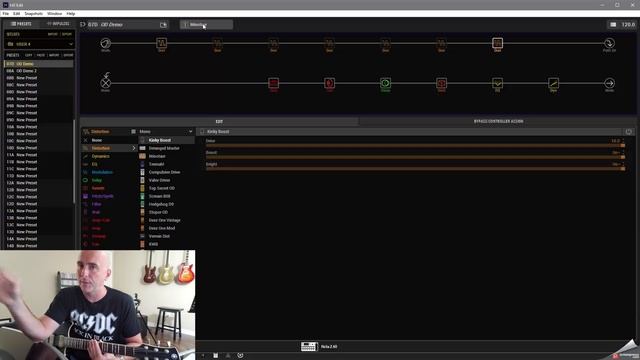The width and height of the screenshot is (640, 360).
Task: Click Copy in the Presets header
Action: pyautogui.click(x=29, y=55)
